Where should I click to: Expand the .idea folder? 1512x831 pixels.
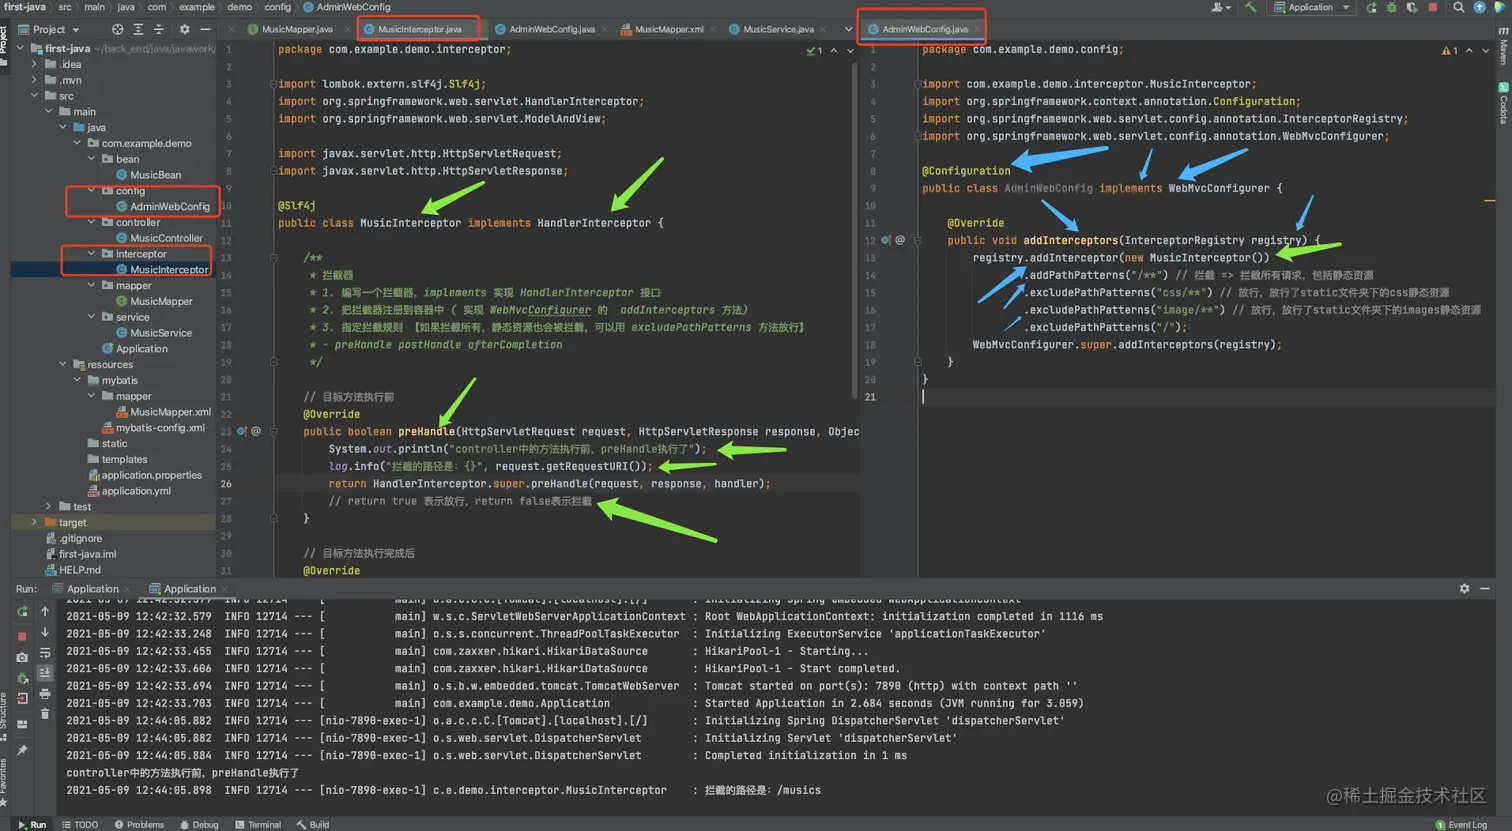point(35,64)
